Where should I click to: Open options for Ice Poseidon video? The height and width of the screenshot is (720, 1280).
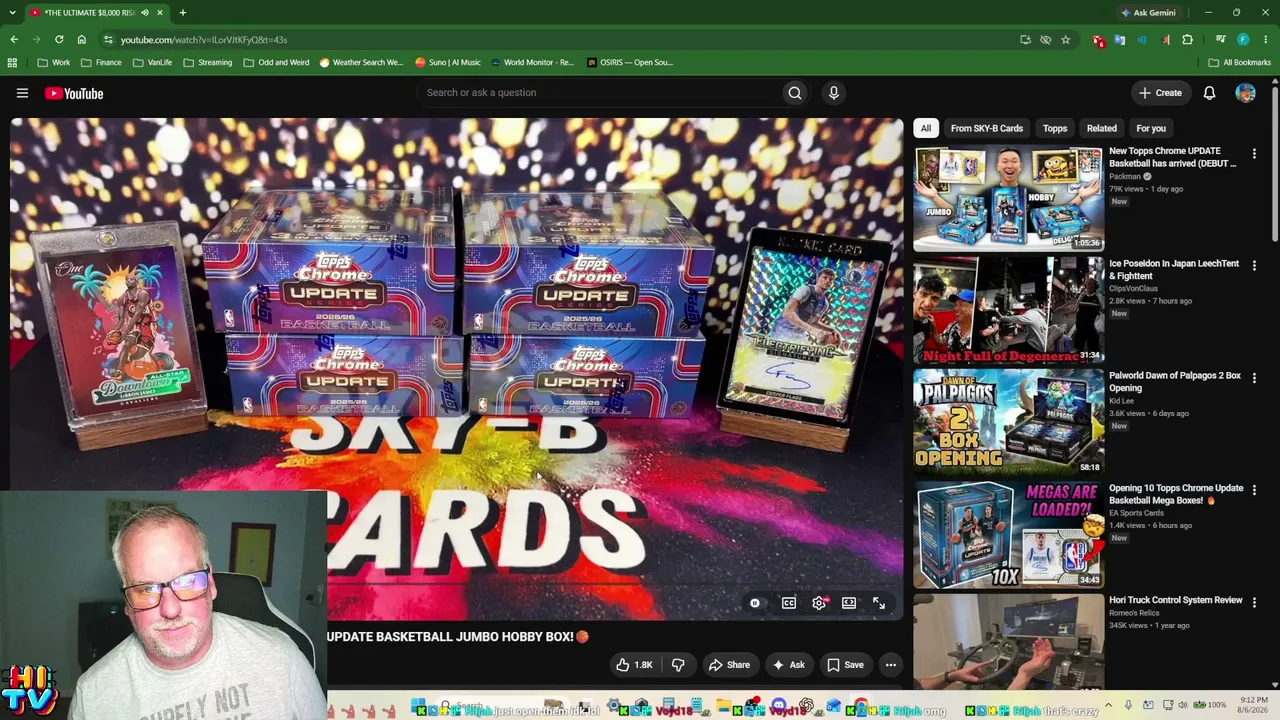1254,266
